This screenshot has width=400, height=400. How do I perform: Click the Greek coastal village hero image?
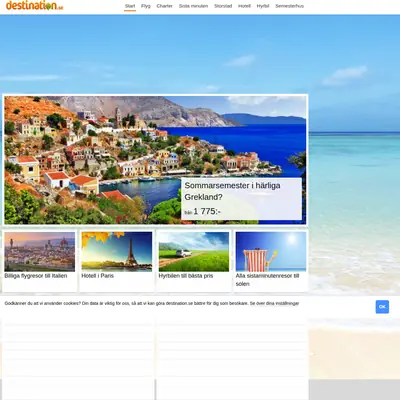[155, 160]
